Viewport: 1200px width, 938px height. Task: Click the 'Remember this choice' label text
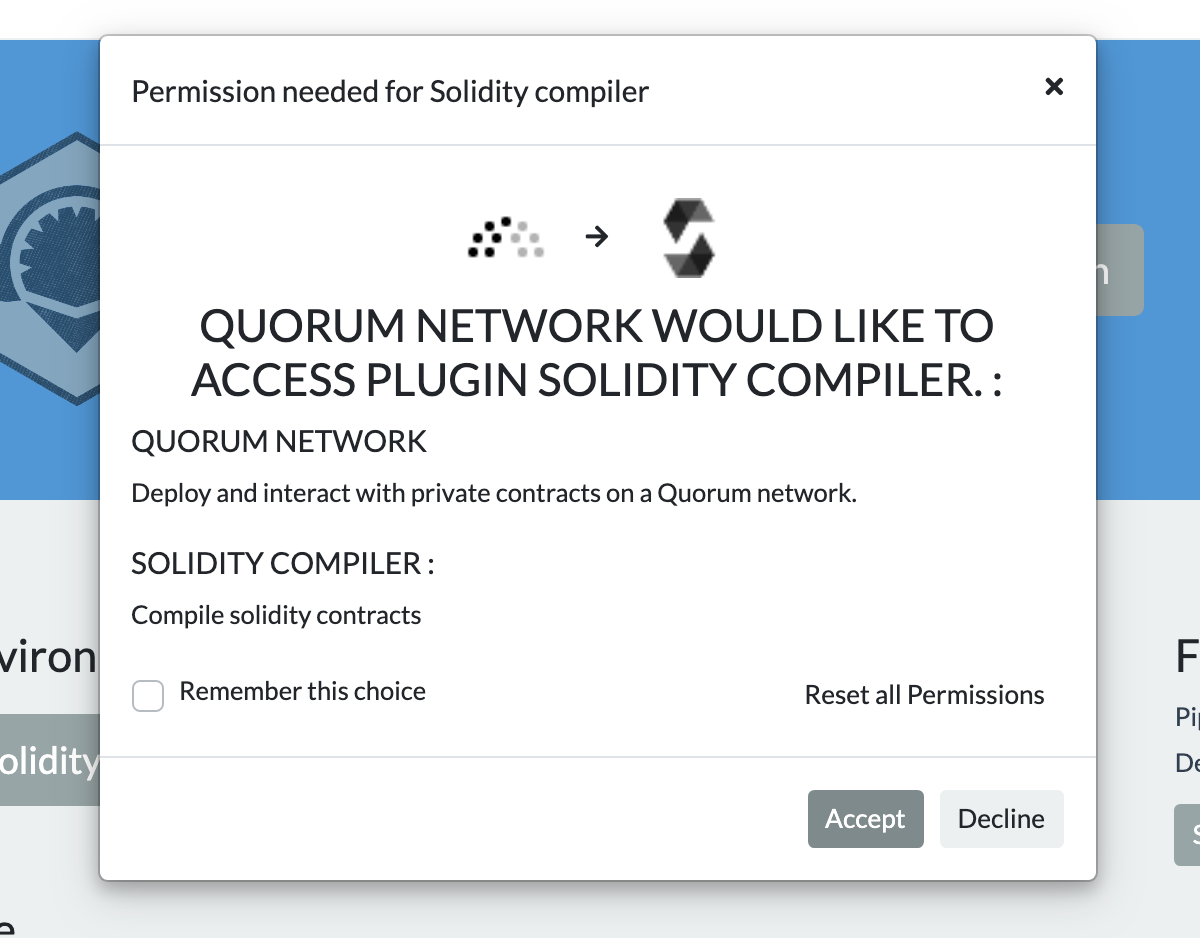coord(302,691)
